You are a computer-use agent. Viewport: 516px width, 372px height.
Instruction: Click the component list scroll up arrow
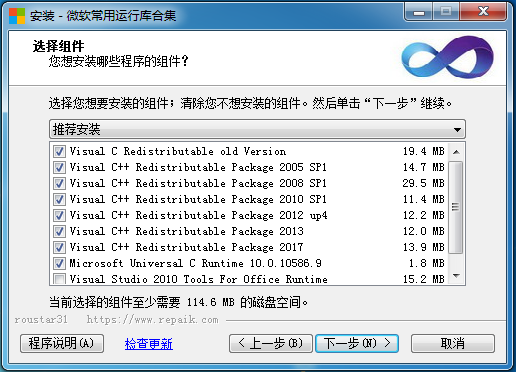point(456,152)
